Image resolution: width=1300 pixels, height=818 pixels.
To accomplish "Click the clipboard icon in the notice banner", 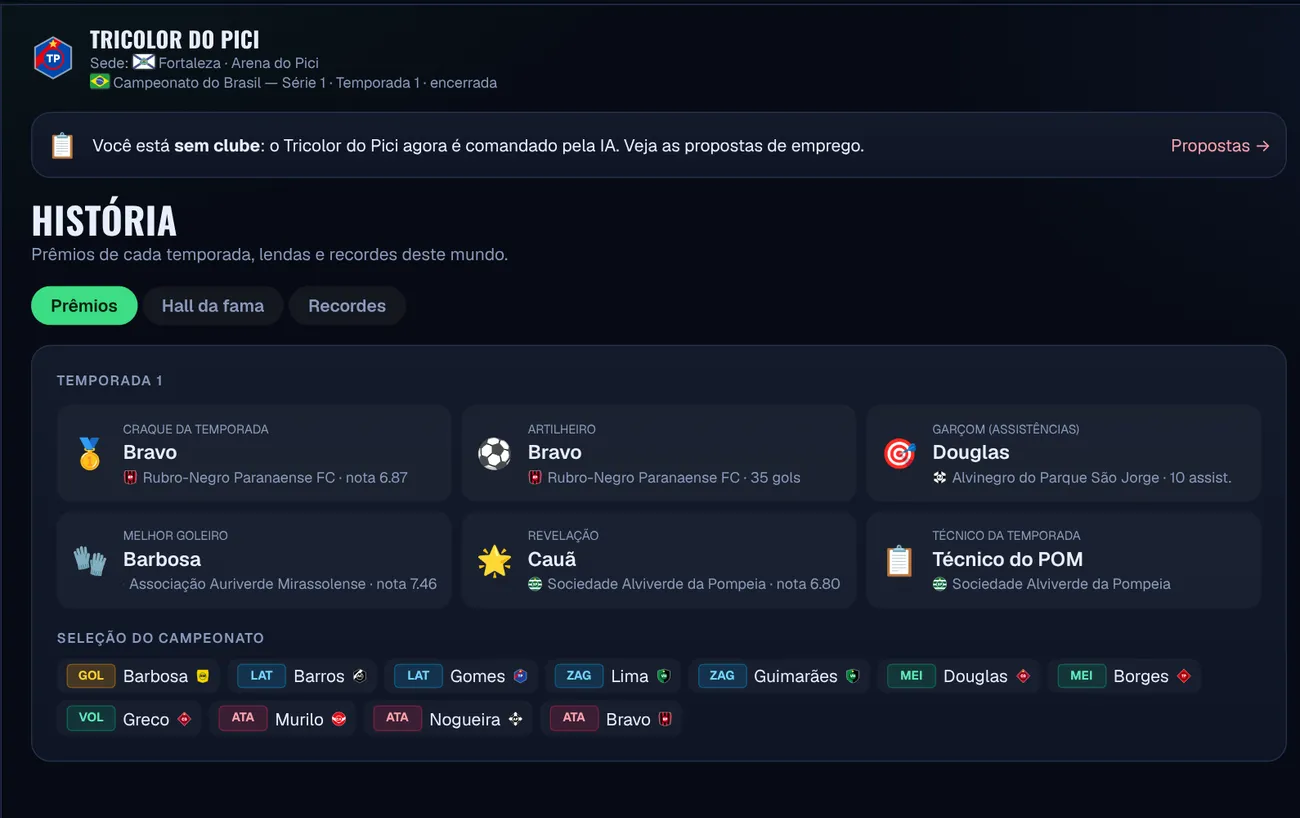I will pos(62,146).
